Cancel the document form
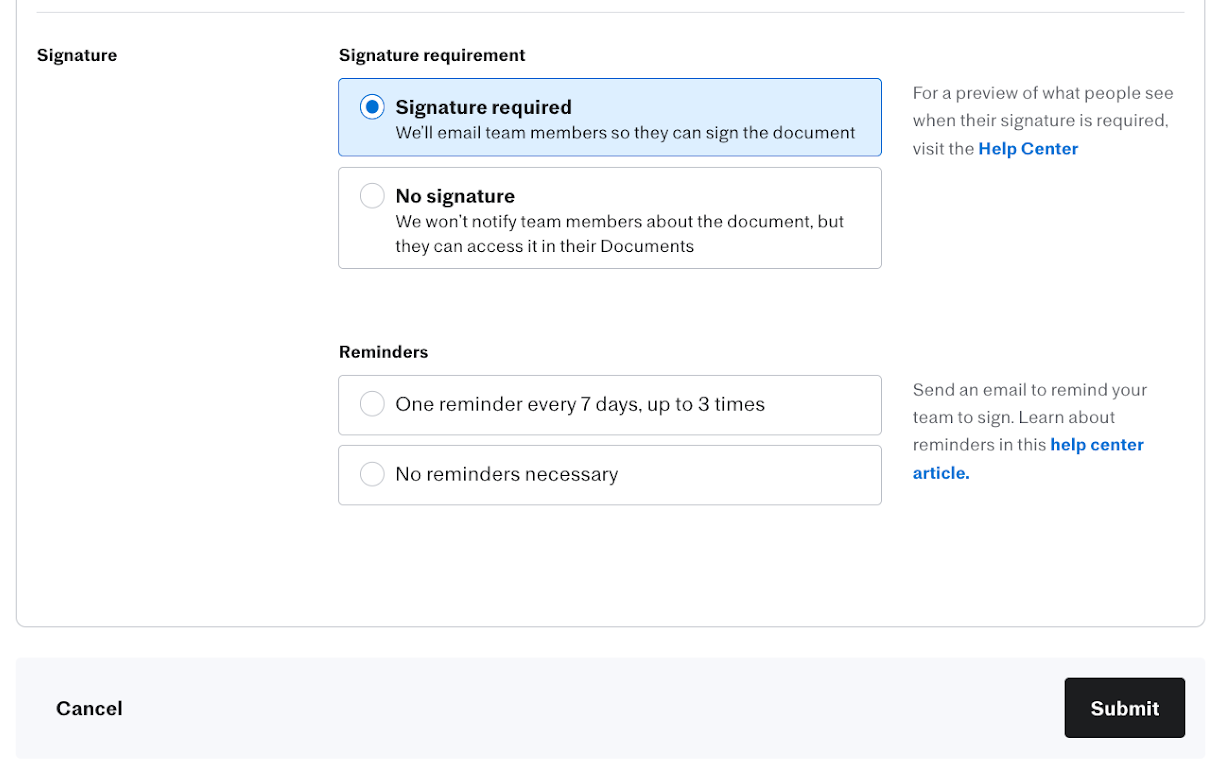 pos(89,708)
